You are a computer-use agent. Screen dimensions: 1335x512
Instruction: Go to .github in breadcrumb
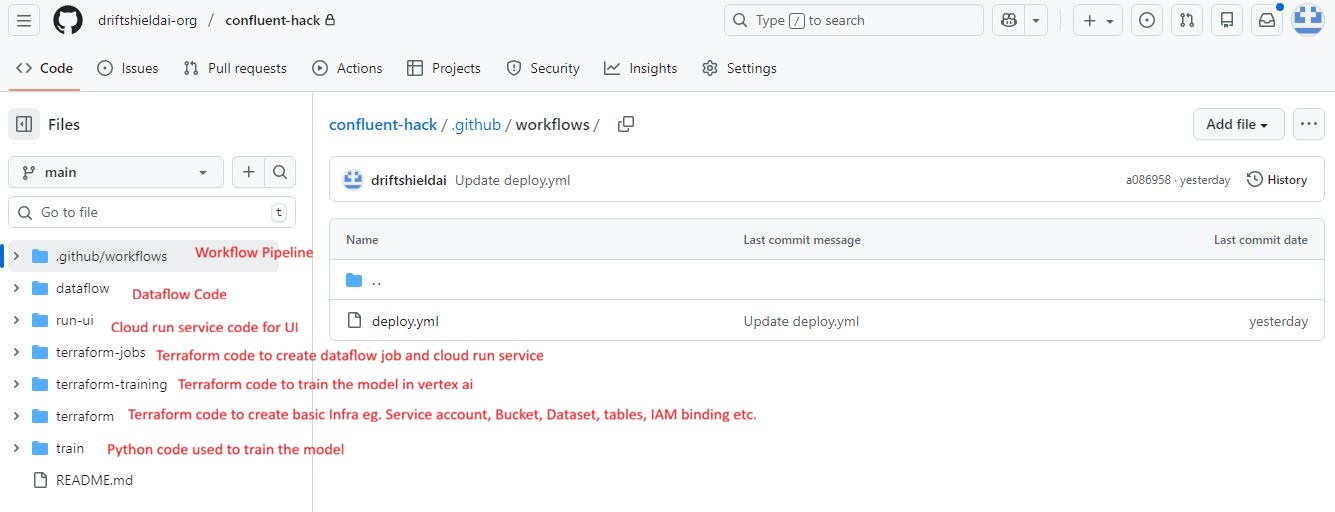[475, 124]
